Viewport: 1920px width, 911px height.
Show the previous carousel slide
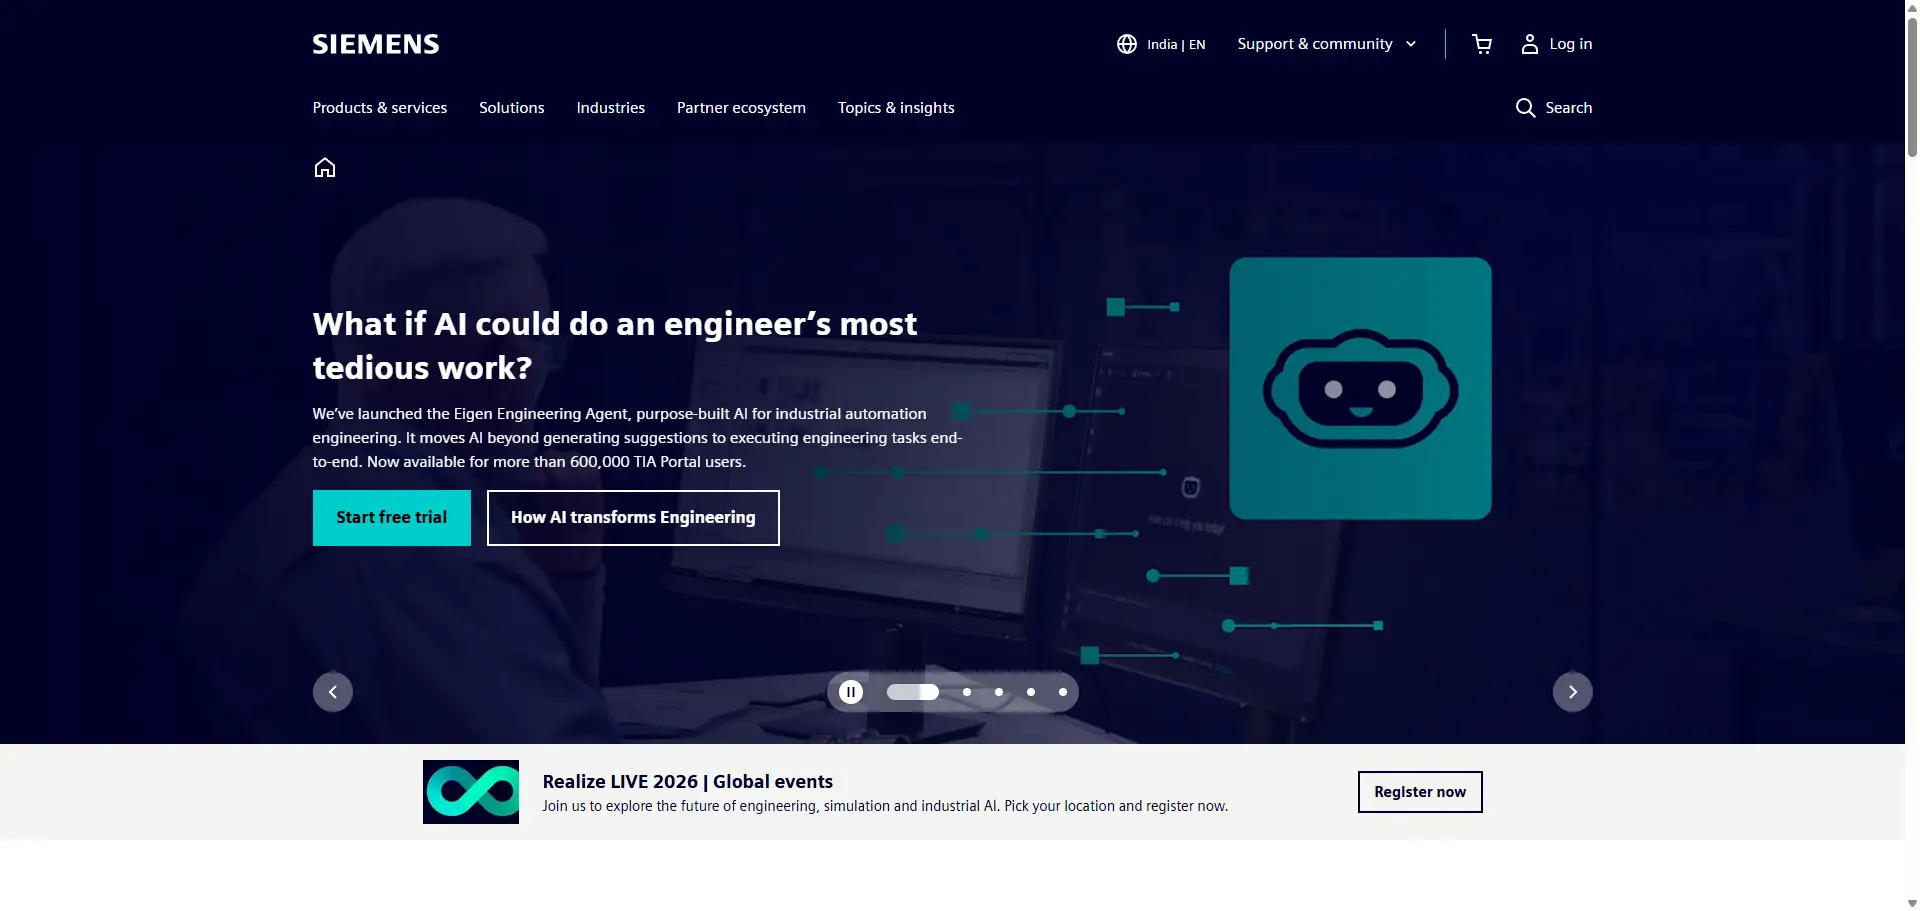333,692
